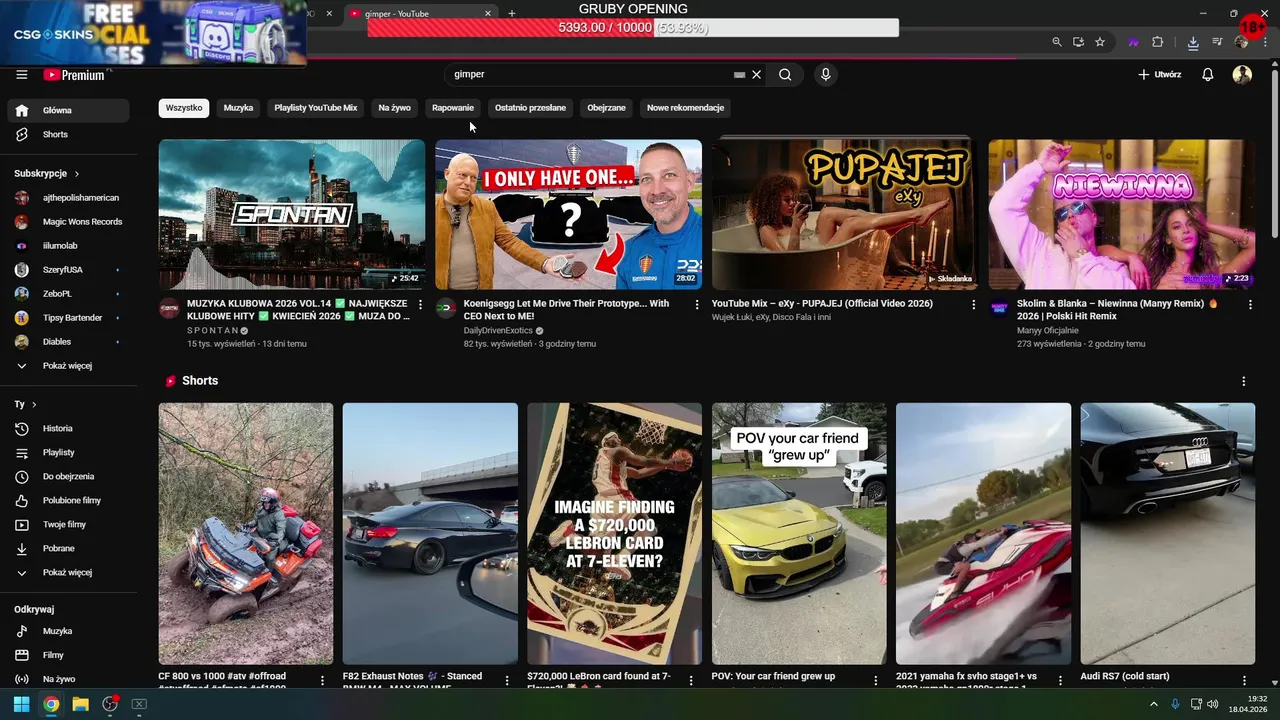Select the Rapowanie filter chip

[x=453, y=108]
